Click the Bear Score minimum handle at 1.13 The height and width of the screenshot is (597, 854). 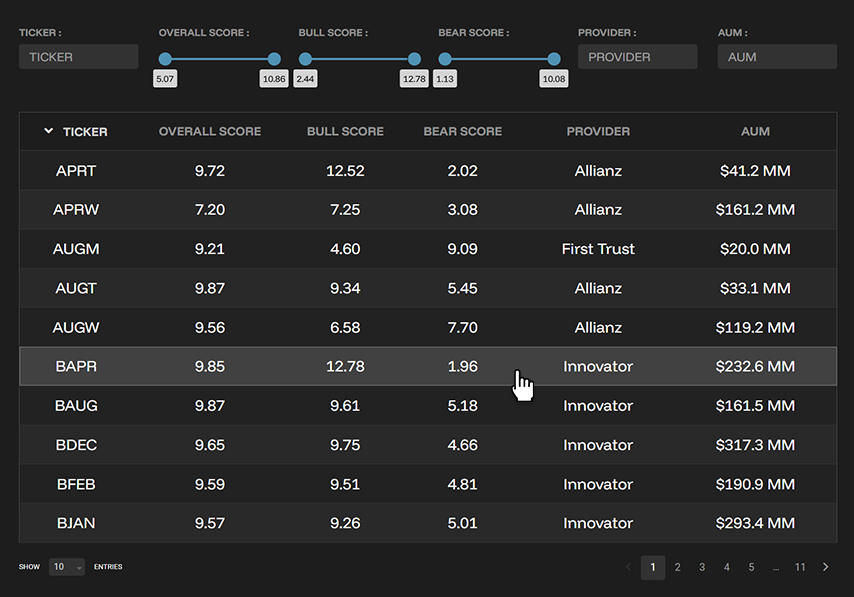click(x=444, y=58)
